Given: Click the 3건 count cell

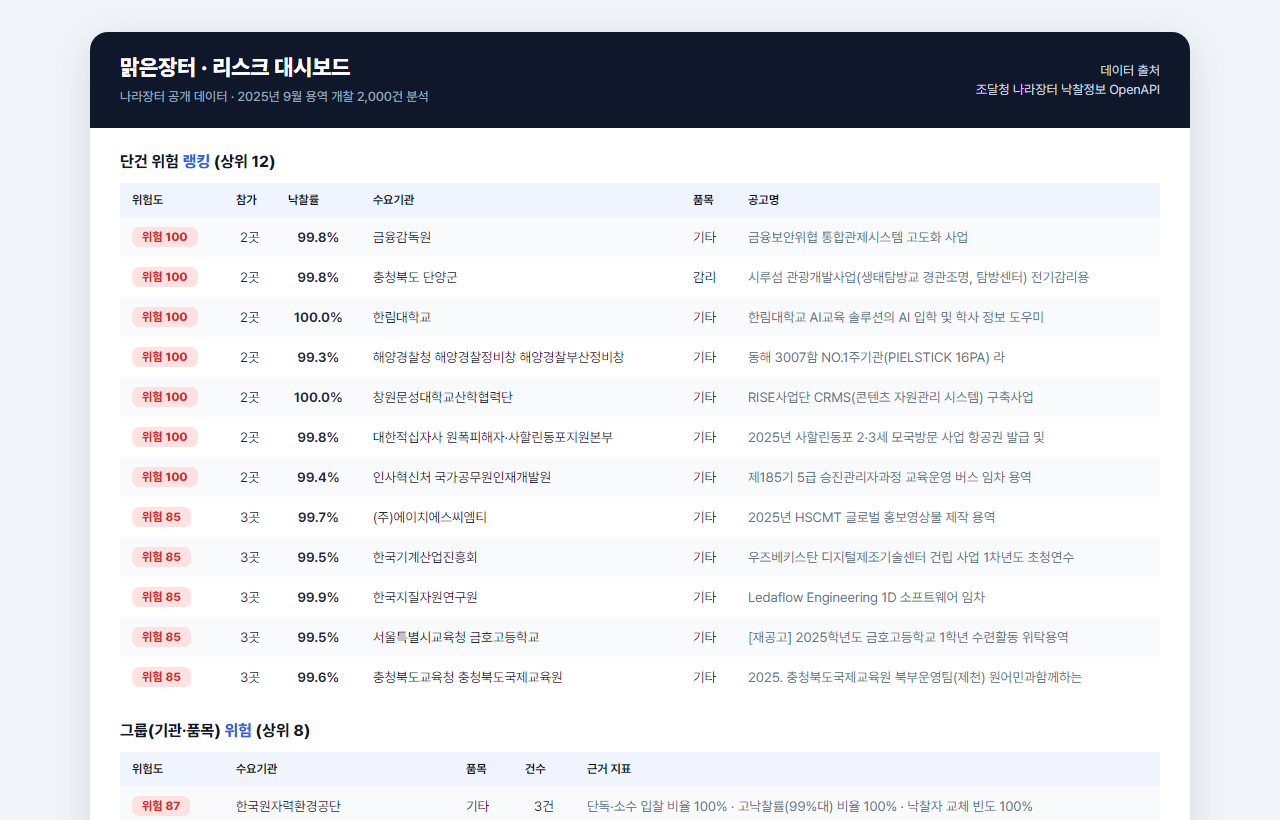Looking at the screenshot, I should pyautogui.click(x=543, y=806).
